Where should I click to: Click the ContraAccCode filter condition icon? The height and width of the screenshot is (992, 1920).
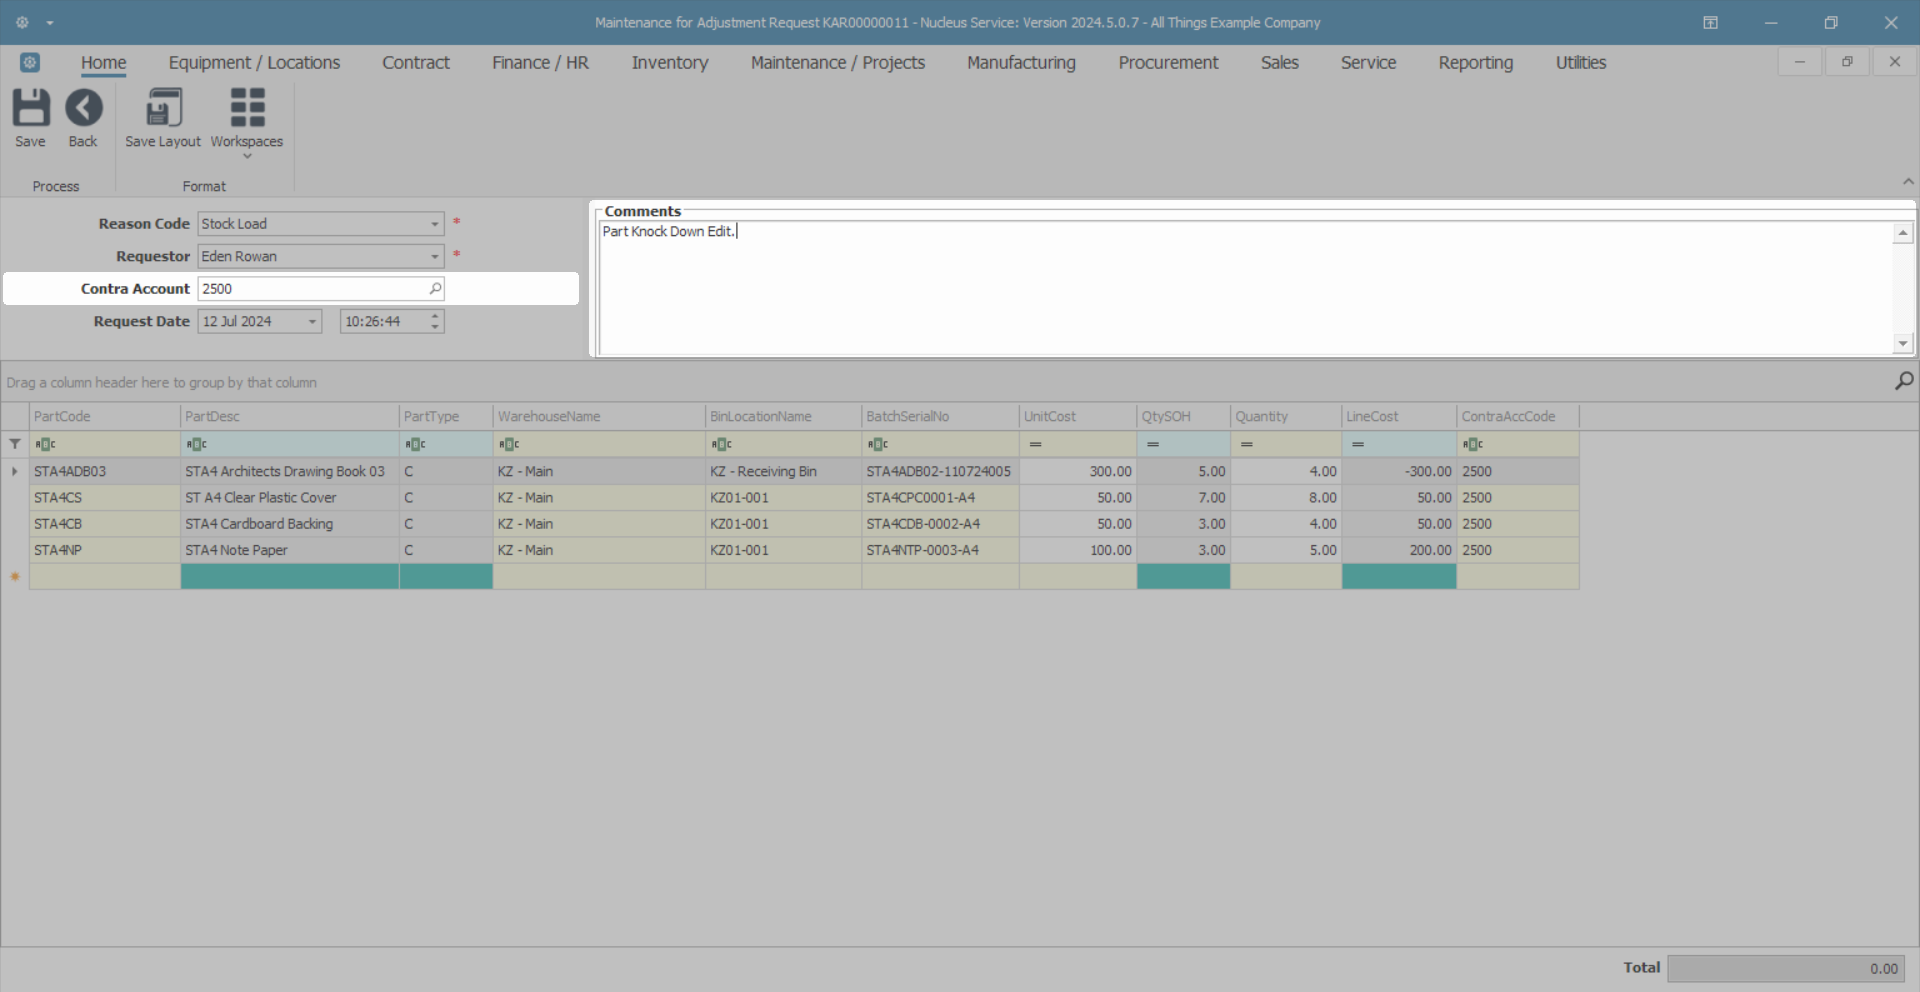[1473, 444]
